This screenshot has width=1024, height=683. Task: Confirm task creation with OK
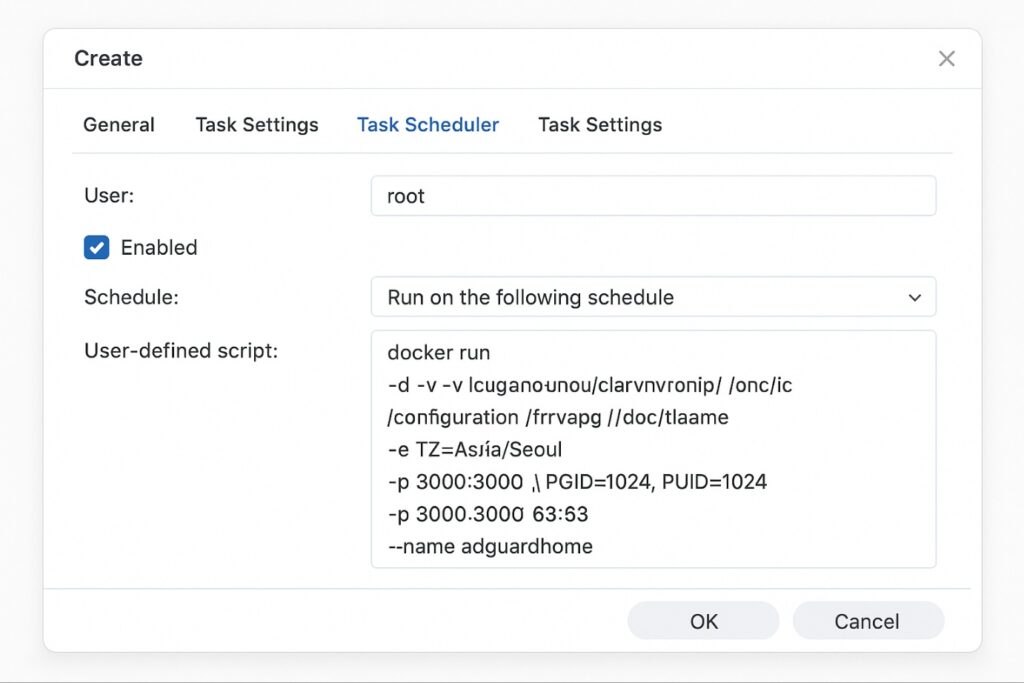702,620
